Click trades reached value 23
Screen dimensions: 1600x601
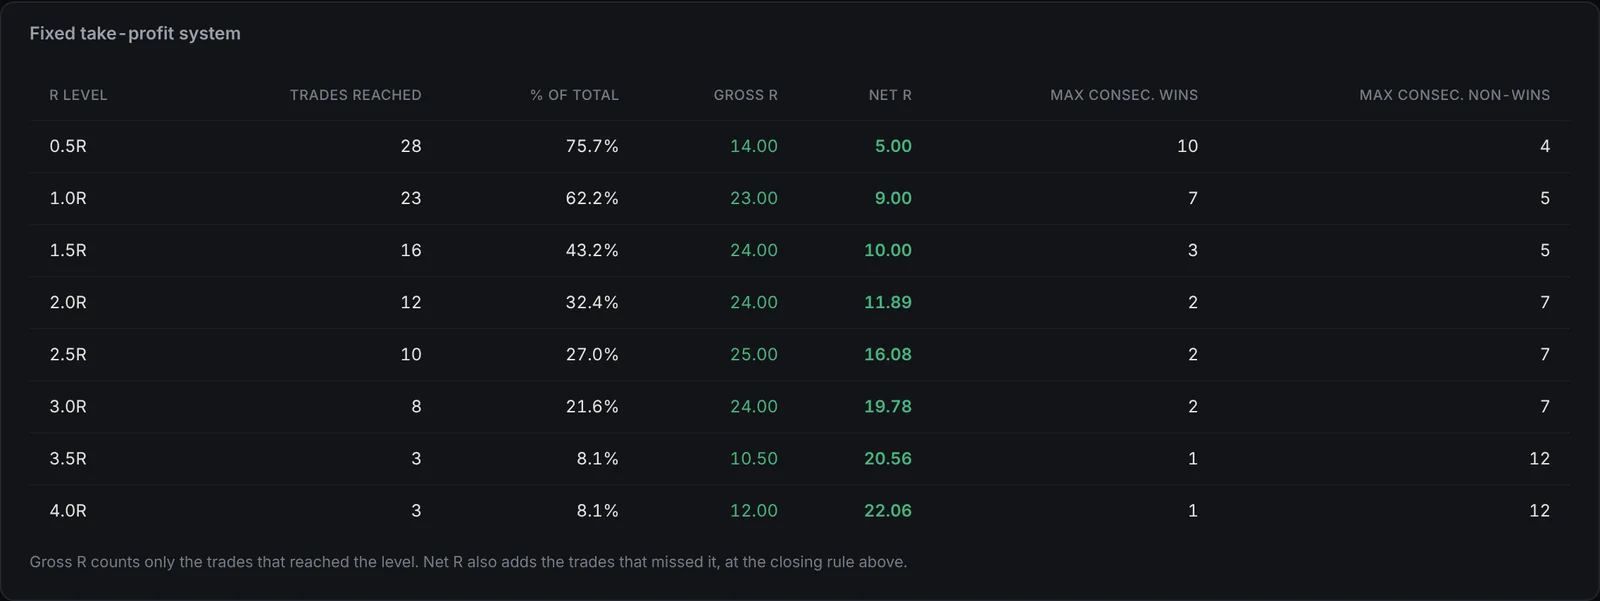pyautogui.click(x=411, y=198)
